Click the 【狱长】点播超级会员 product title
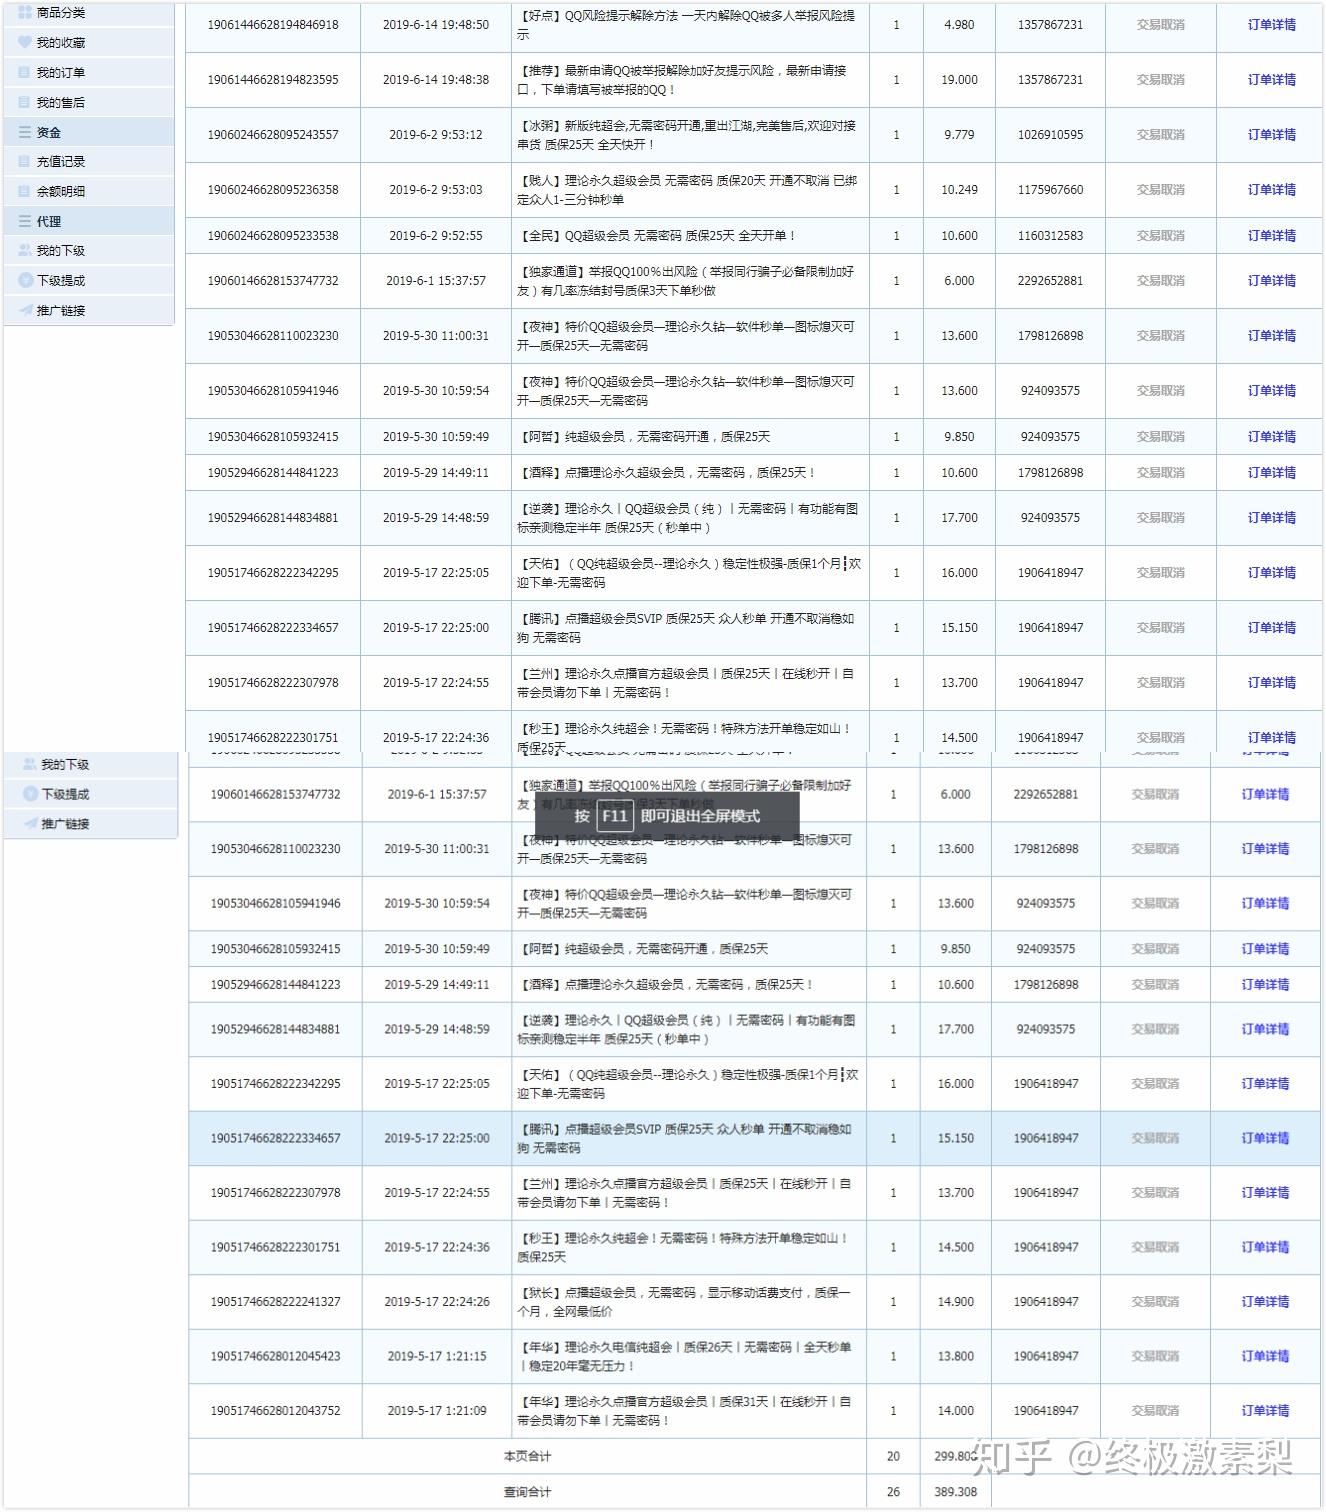 (x=684, y=1302)
